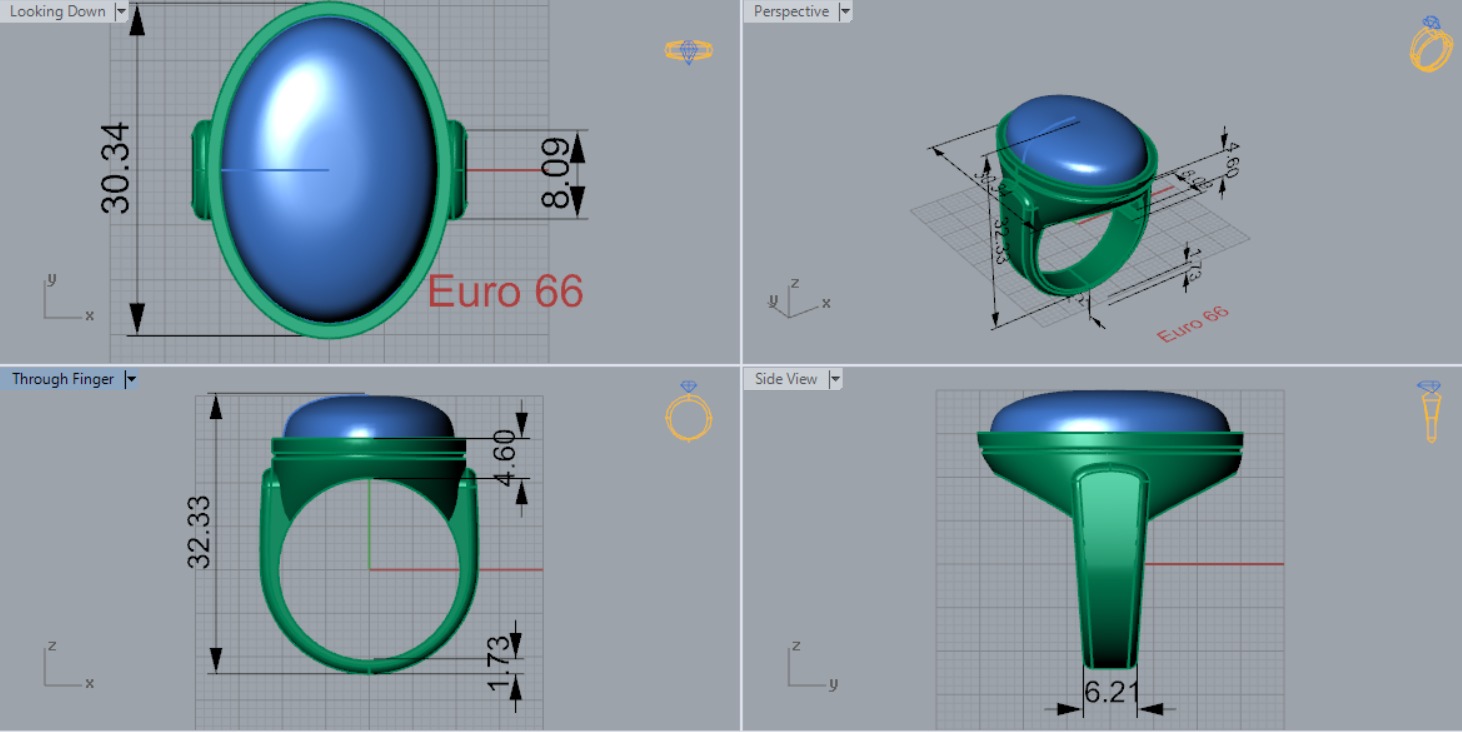
Task: Activate the Through Finger viewport title
Action: pos(62,379)
